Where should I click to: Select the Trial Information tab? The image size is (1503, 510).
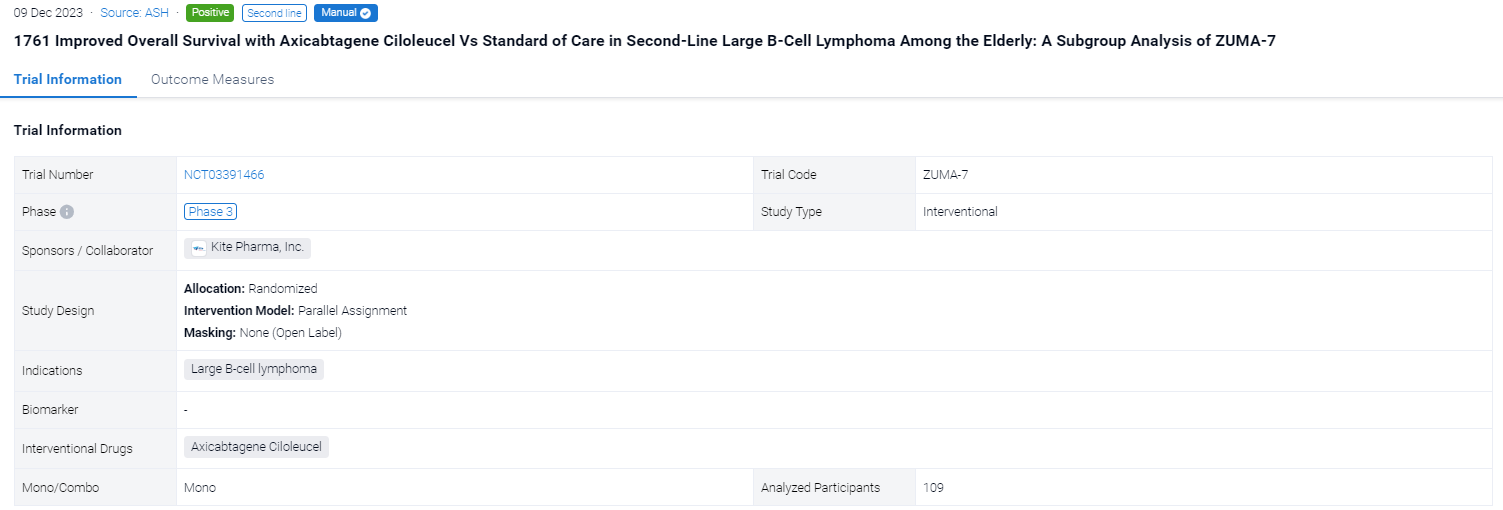(x=68, y=79)
